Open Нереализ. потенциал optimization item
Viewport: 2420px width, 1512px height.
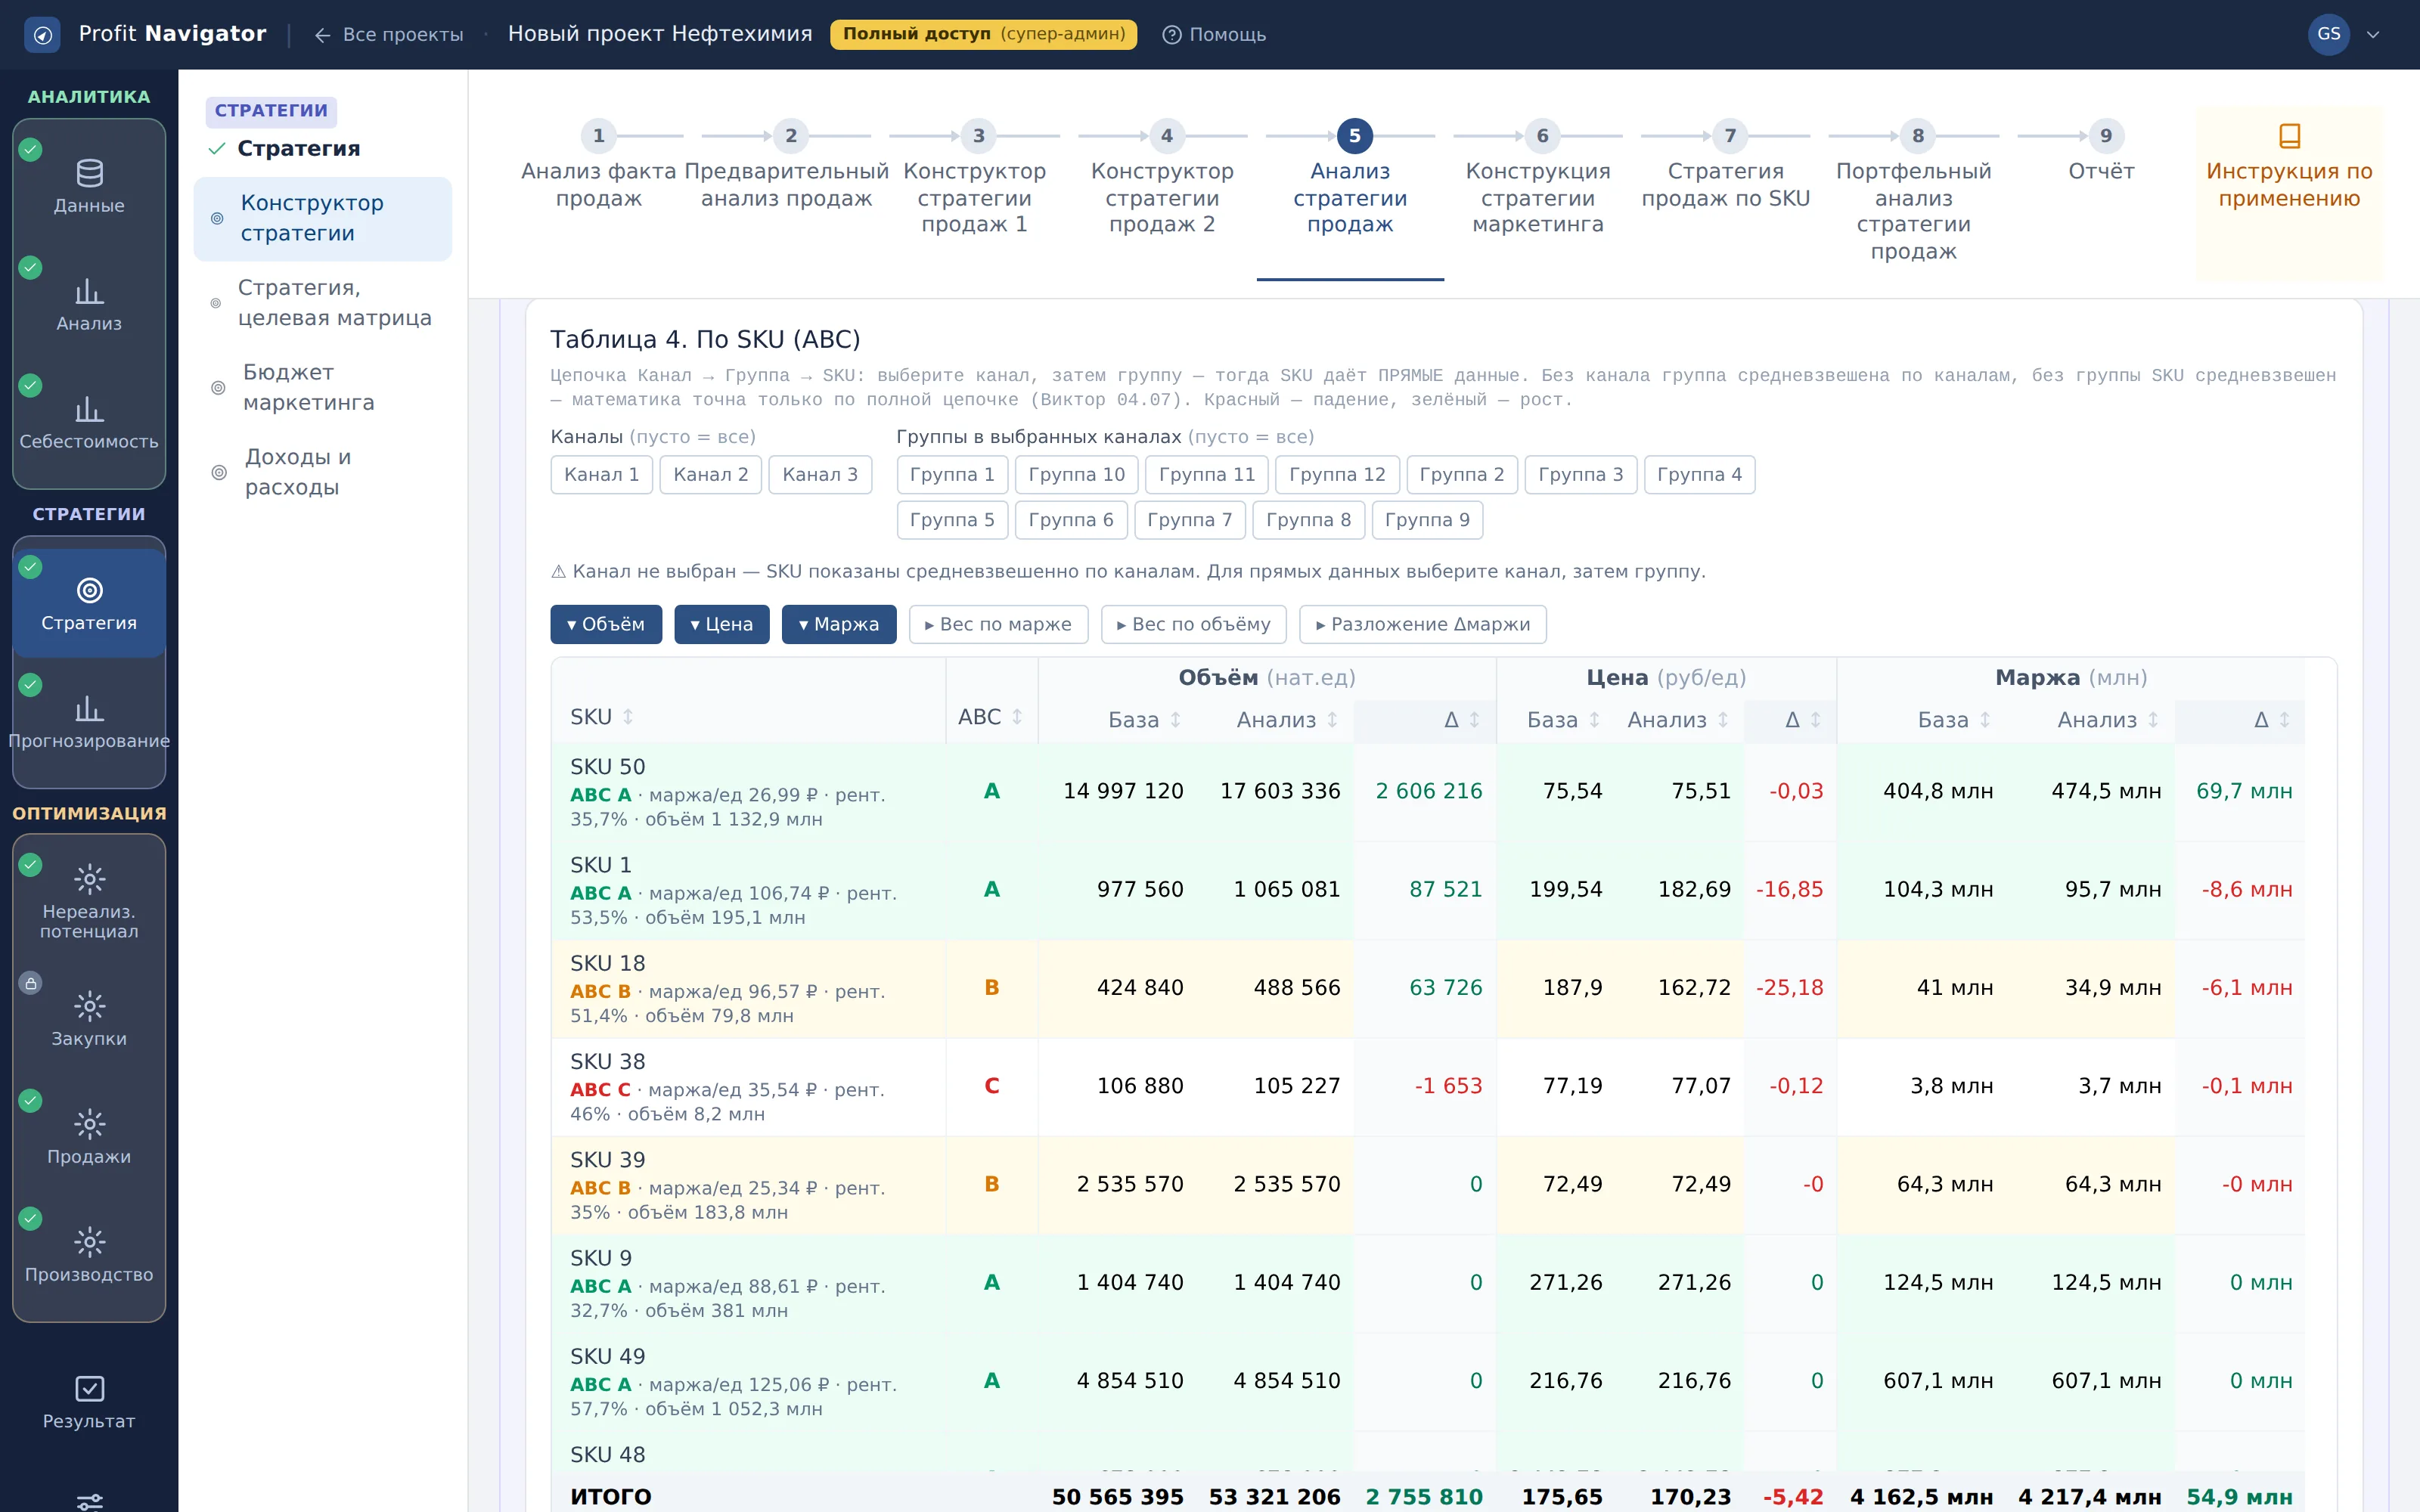[89, 903]
